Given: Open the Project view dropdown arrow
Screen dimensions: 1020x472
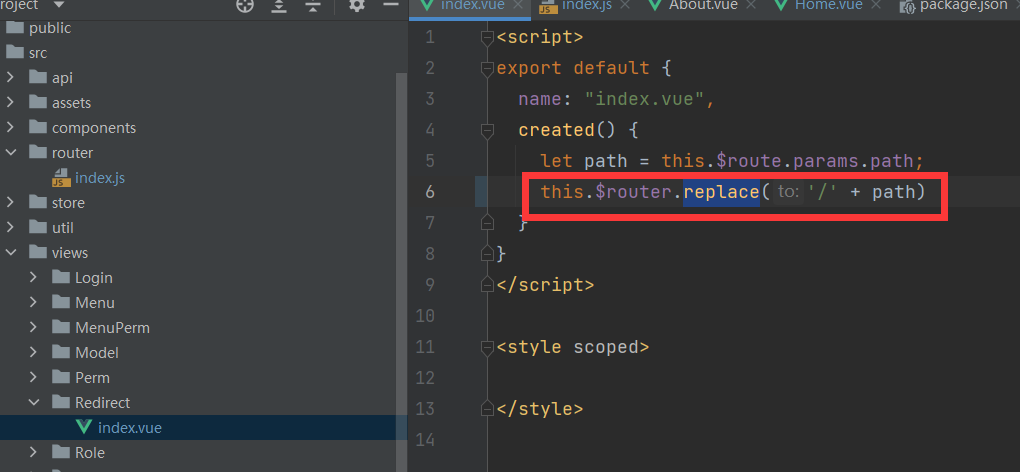Looking at the screenshot, I should pyautogui.click(x=59, y=5).
